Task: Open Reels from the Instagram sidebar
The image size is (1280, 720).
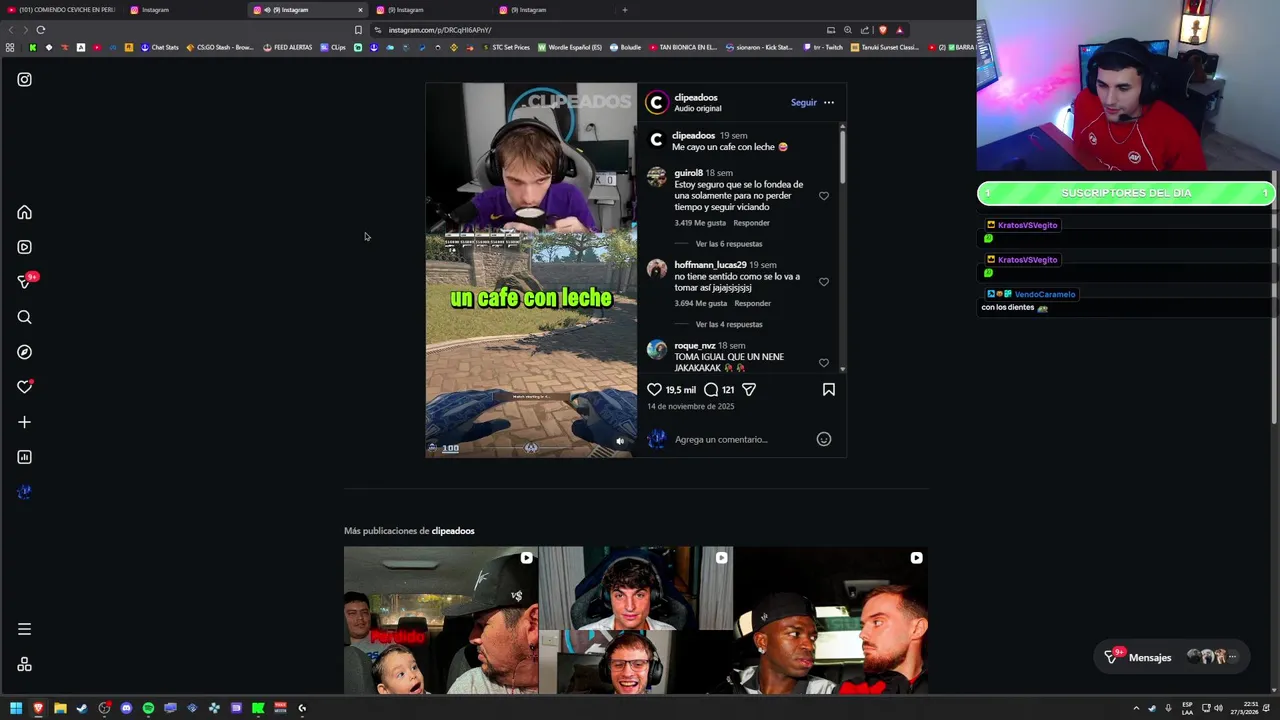Action: pos(24,247)
